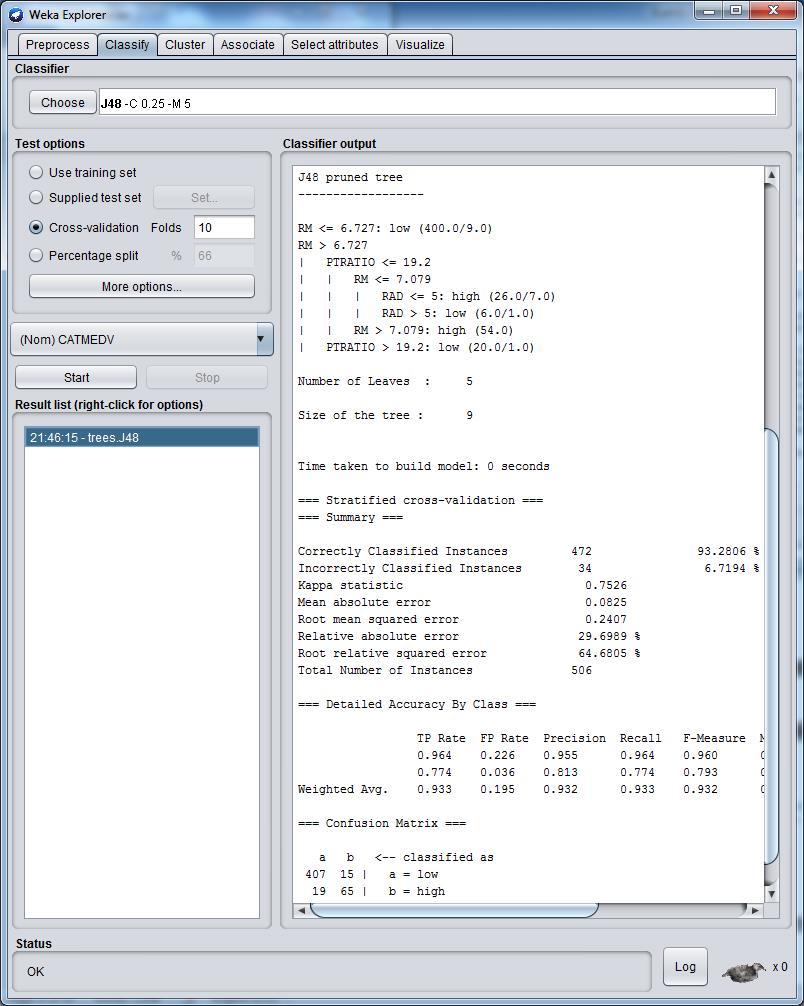Screen dimensions: 804x1006
Task: Go to the Visualize tab
Action: tap(420, 44)
